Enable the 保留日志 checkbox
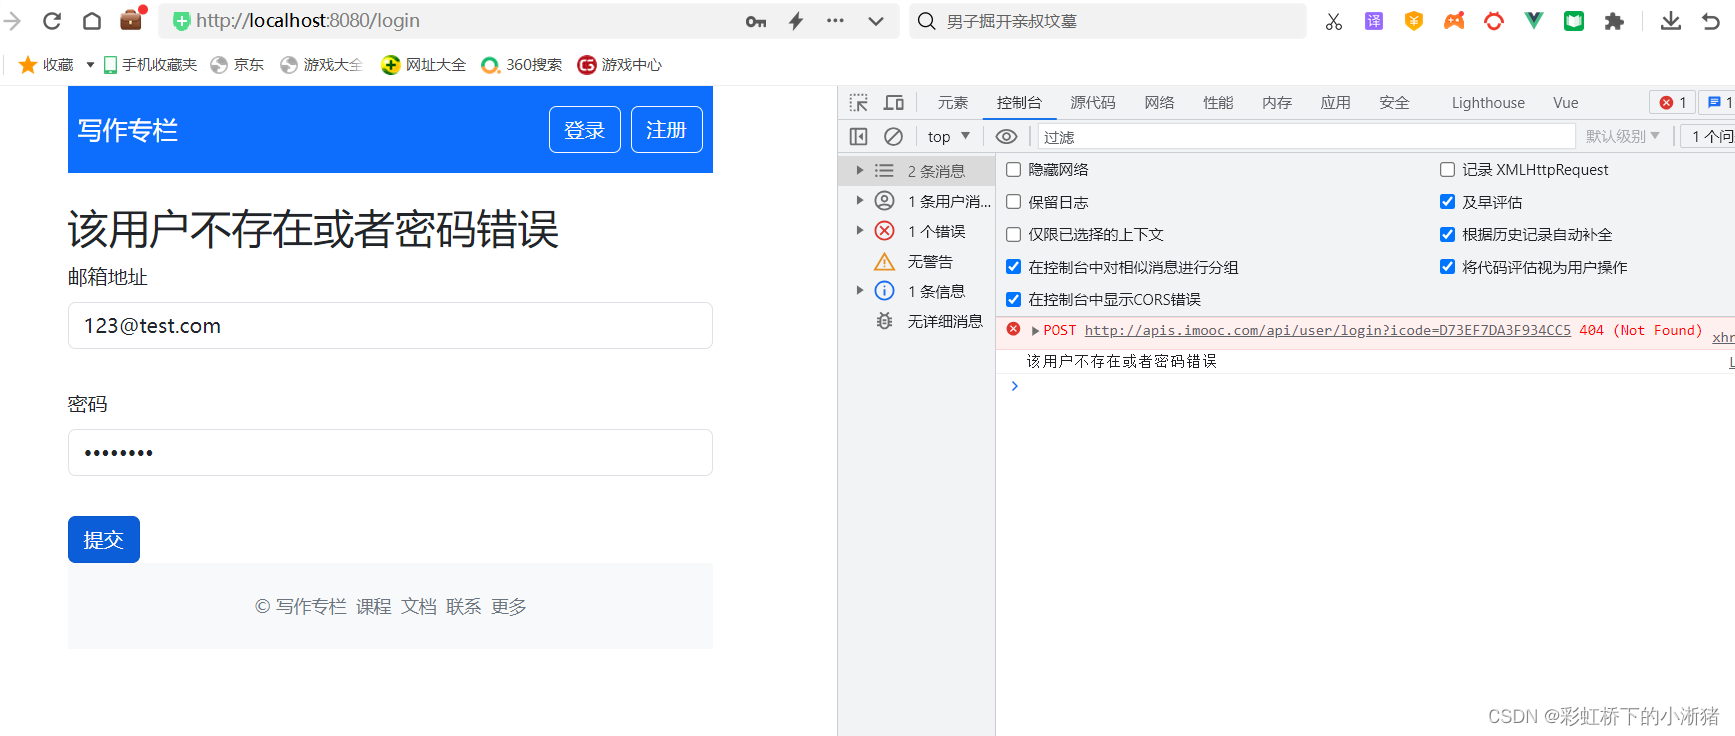This screenshot has width=1735, height=736. pyautogui.click(x=1014, y=202)
